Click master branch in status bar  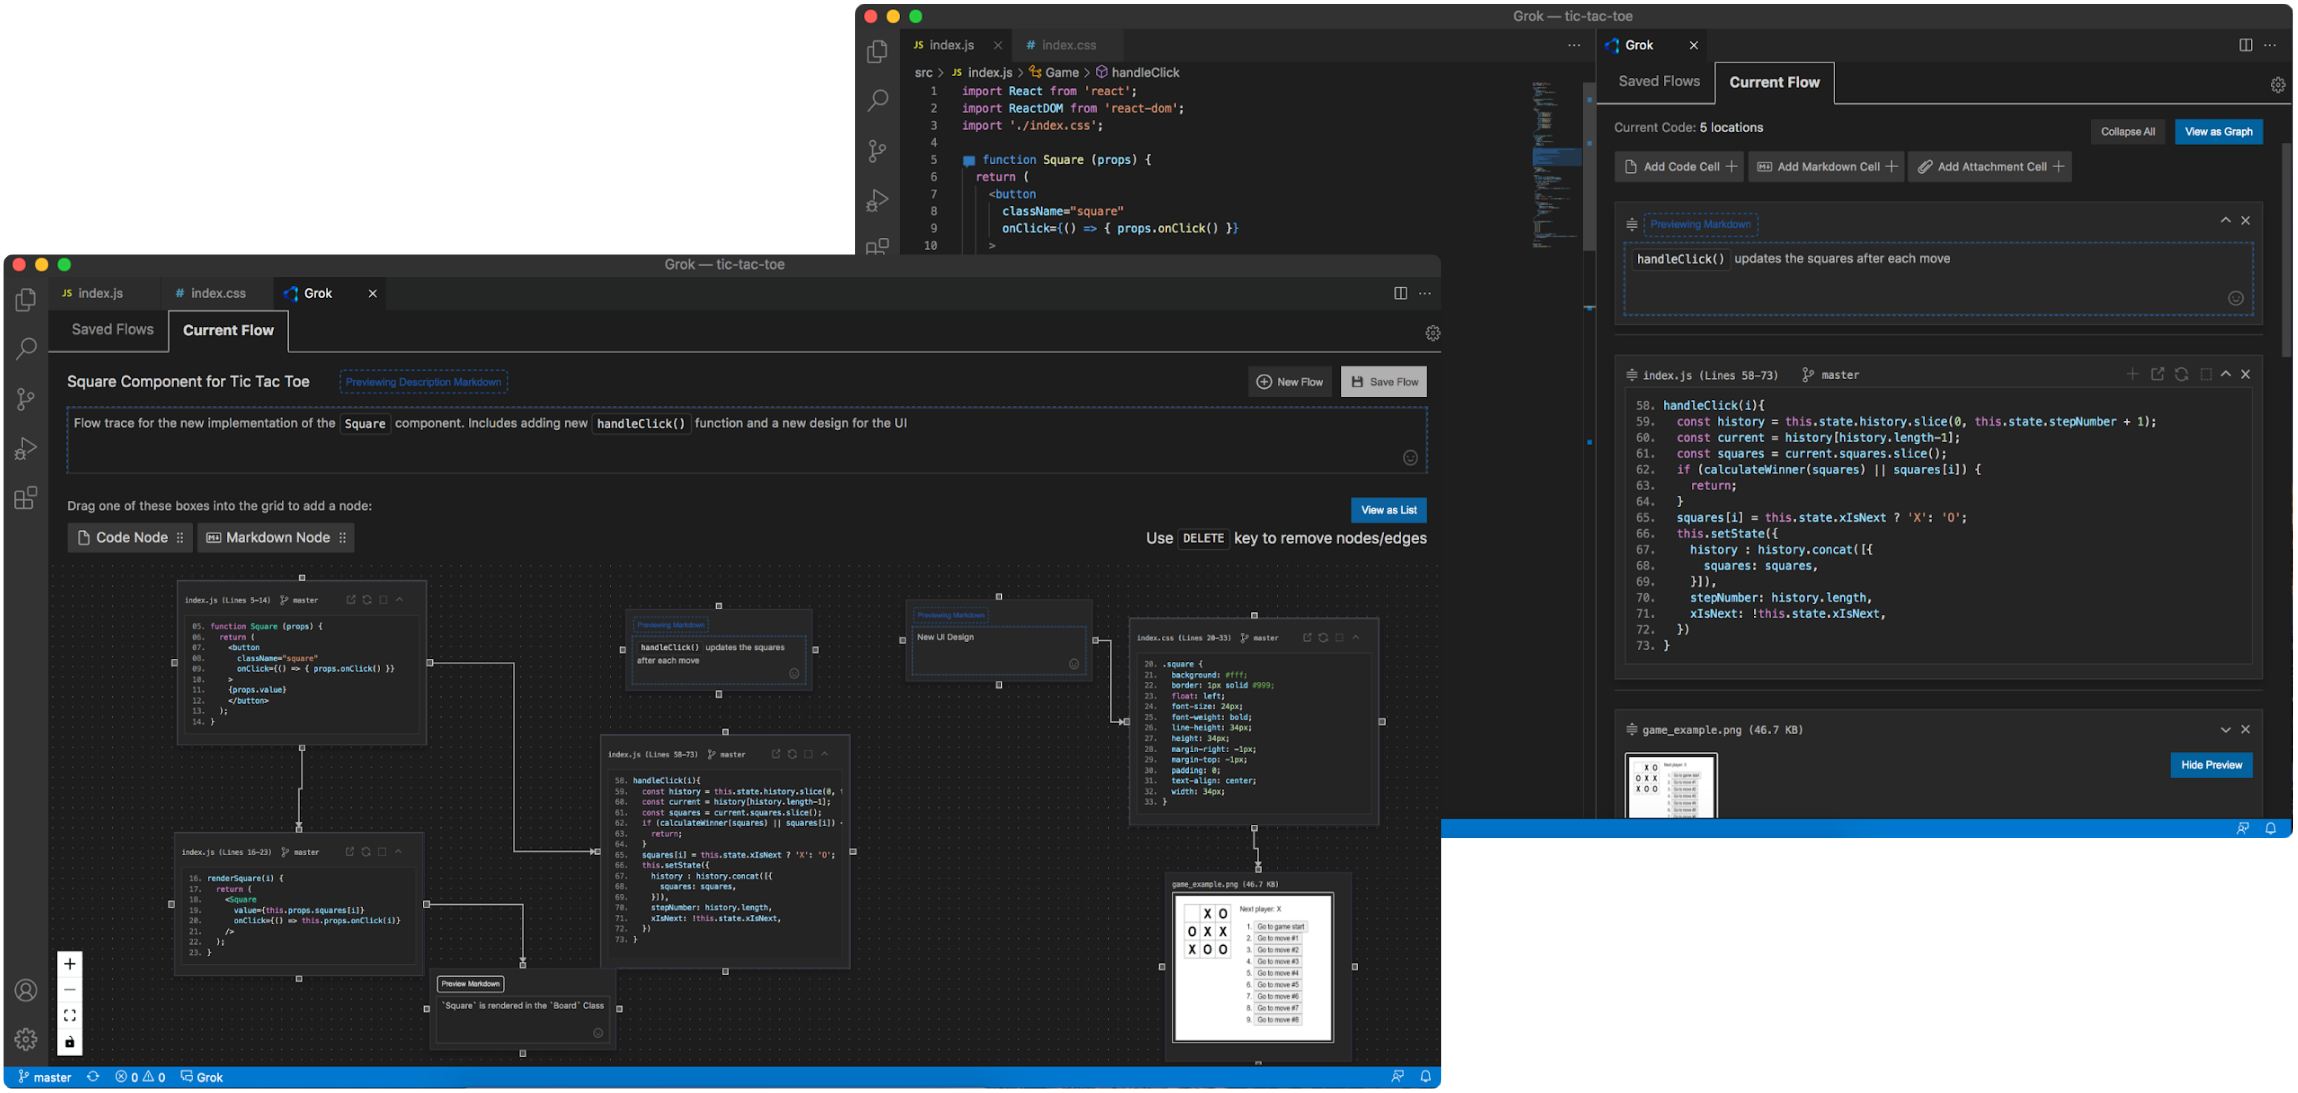click(x=45, y=1077)
